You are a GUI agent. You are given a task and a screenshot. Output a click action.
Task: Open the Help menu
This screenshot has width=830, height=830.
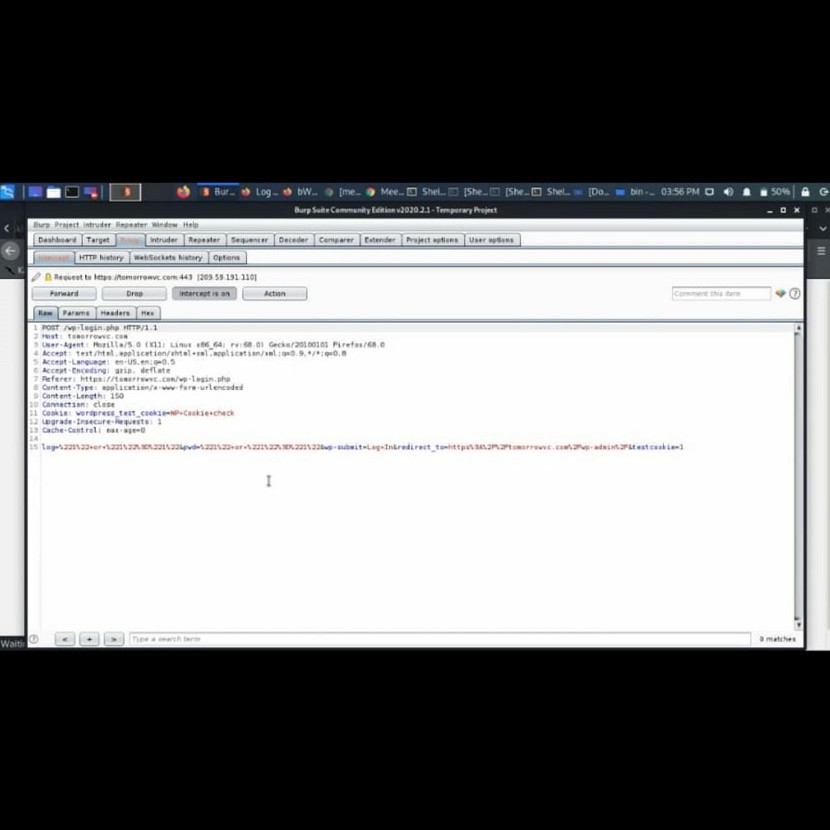click(191, 224)
